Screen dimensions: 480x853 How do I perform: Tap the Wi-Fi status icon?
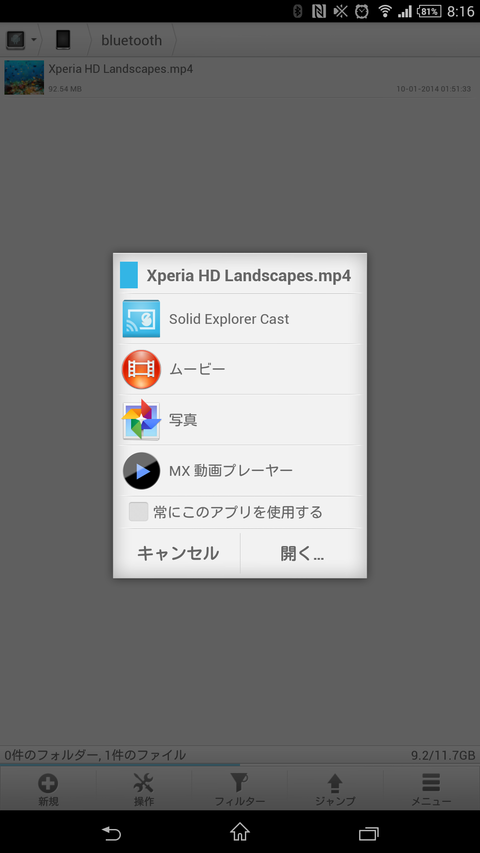pos(385,11)
